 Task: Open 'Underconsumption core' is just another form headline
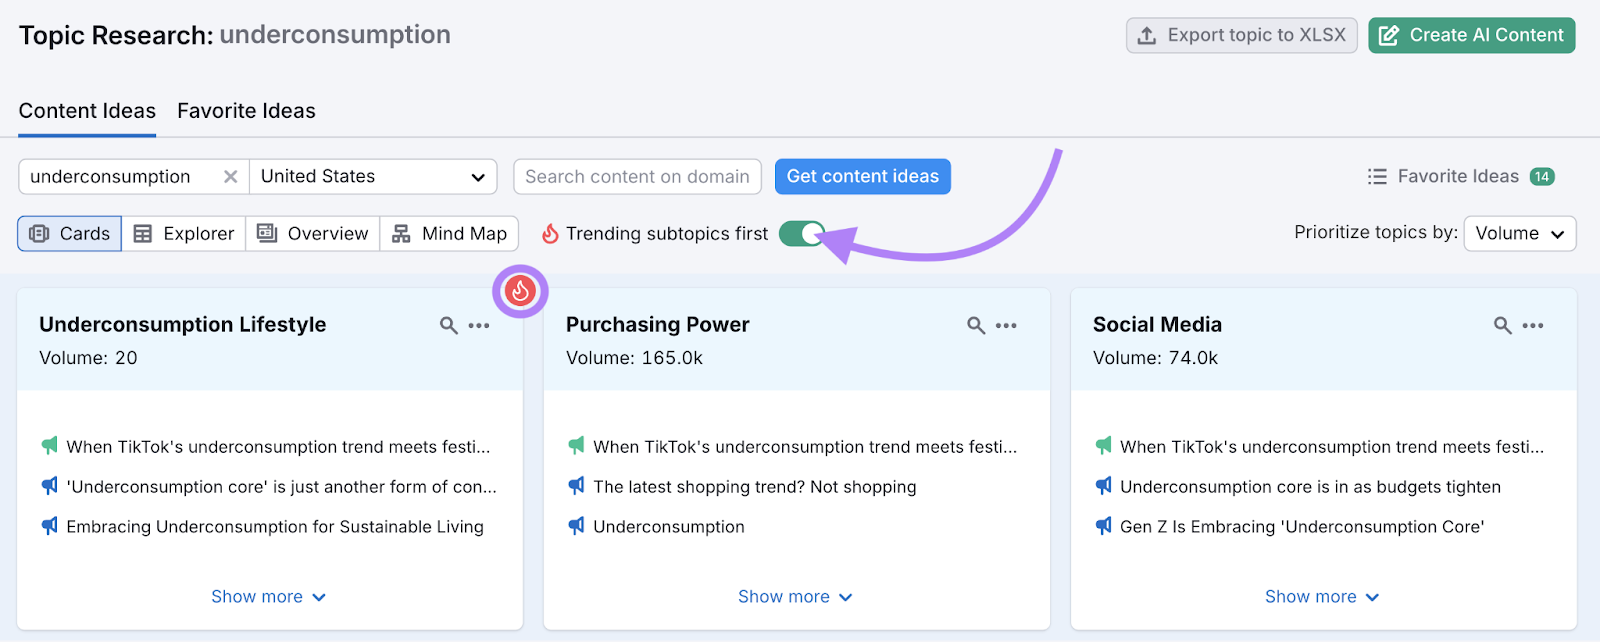pyautogui.click(x=282, y=487)
